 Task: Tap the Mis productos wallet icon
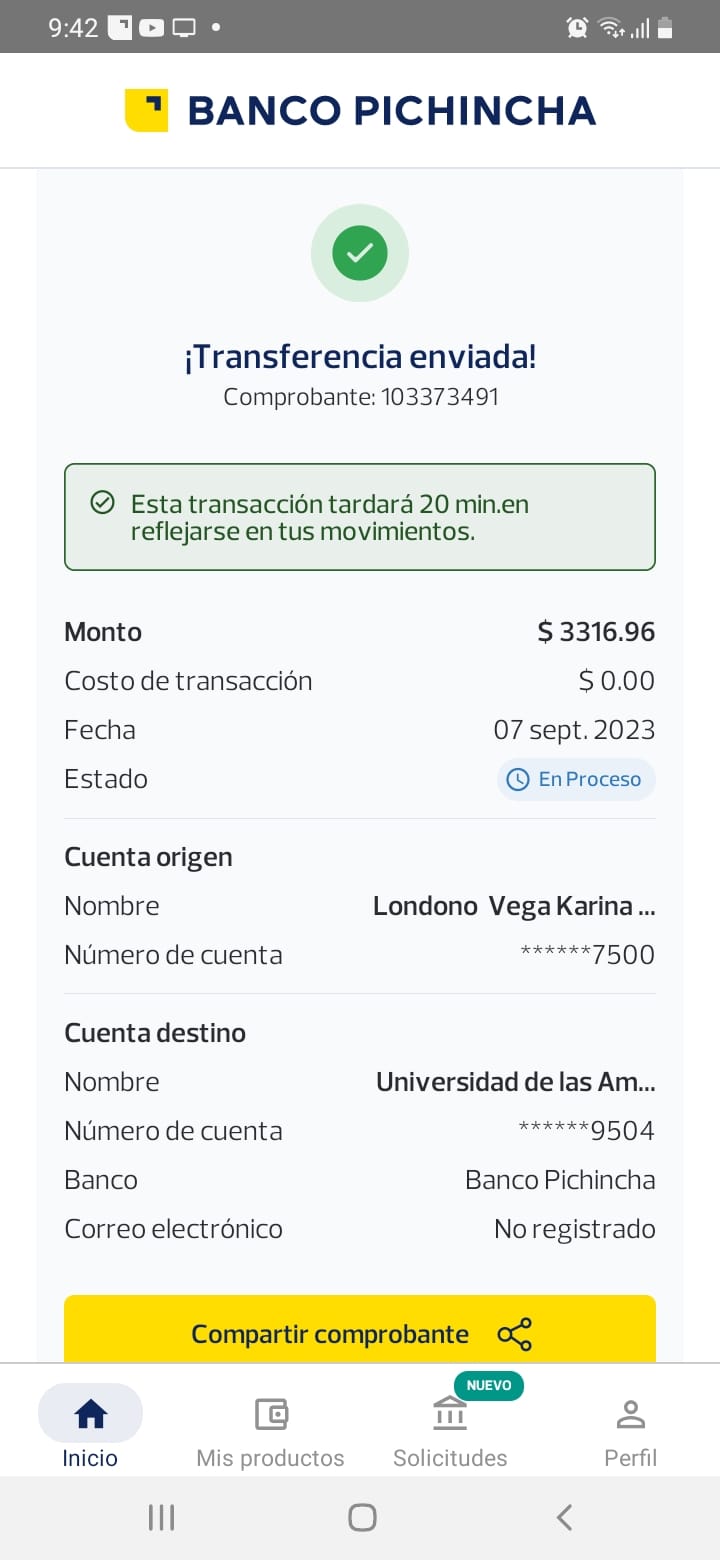coord(271,1413)
